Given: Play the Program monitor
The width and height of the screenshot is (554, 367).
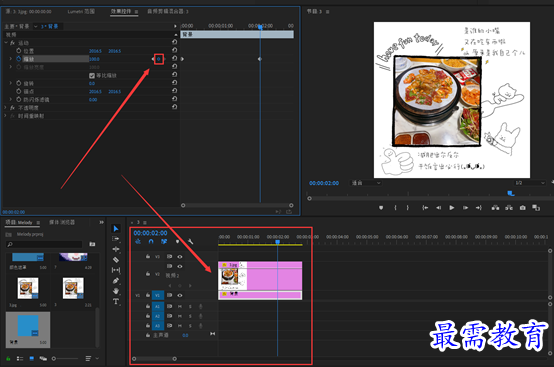Looking at the screenshot, I should (452, 208).
